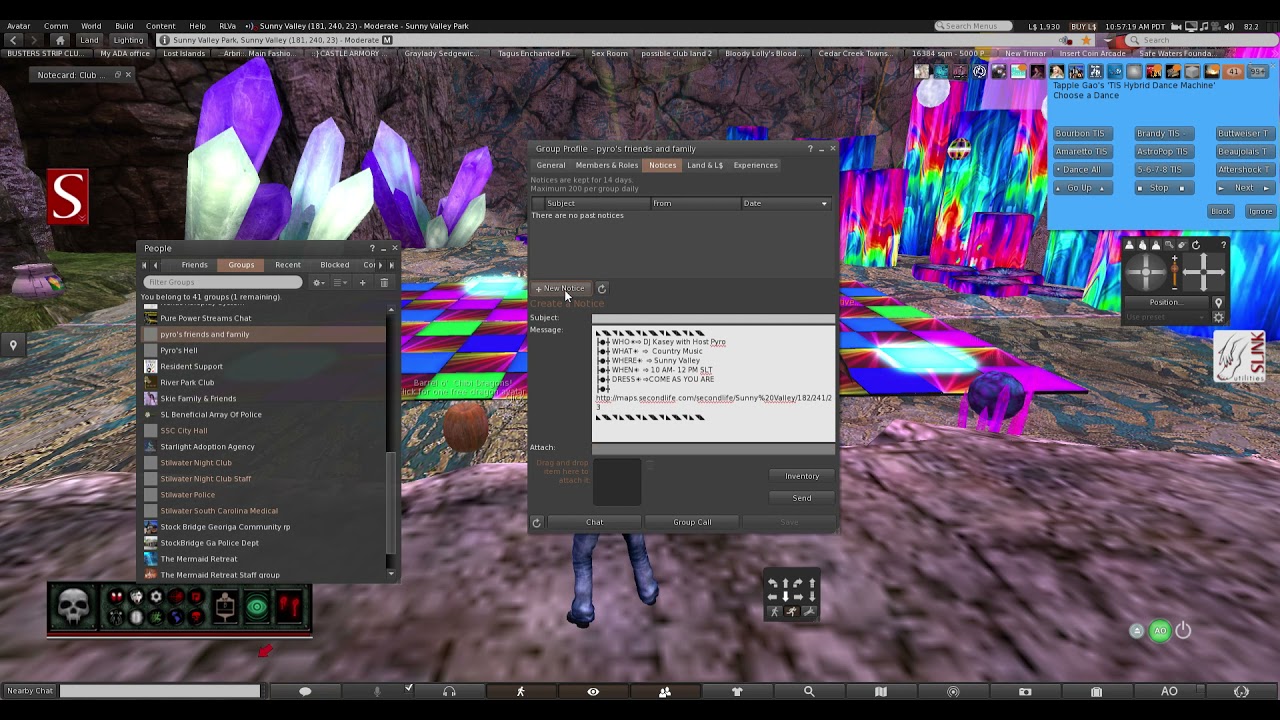The width and height of the screenshot is (1280, 720).
Task: Open the Experiences tab in Group Profile
Action: [x=755, y=165]
